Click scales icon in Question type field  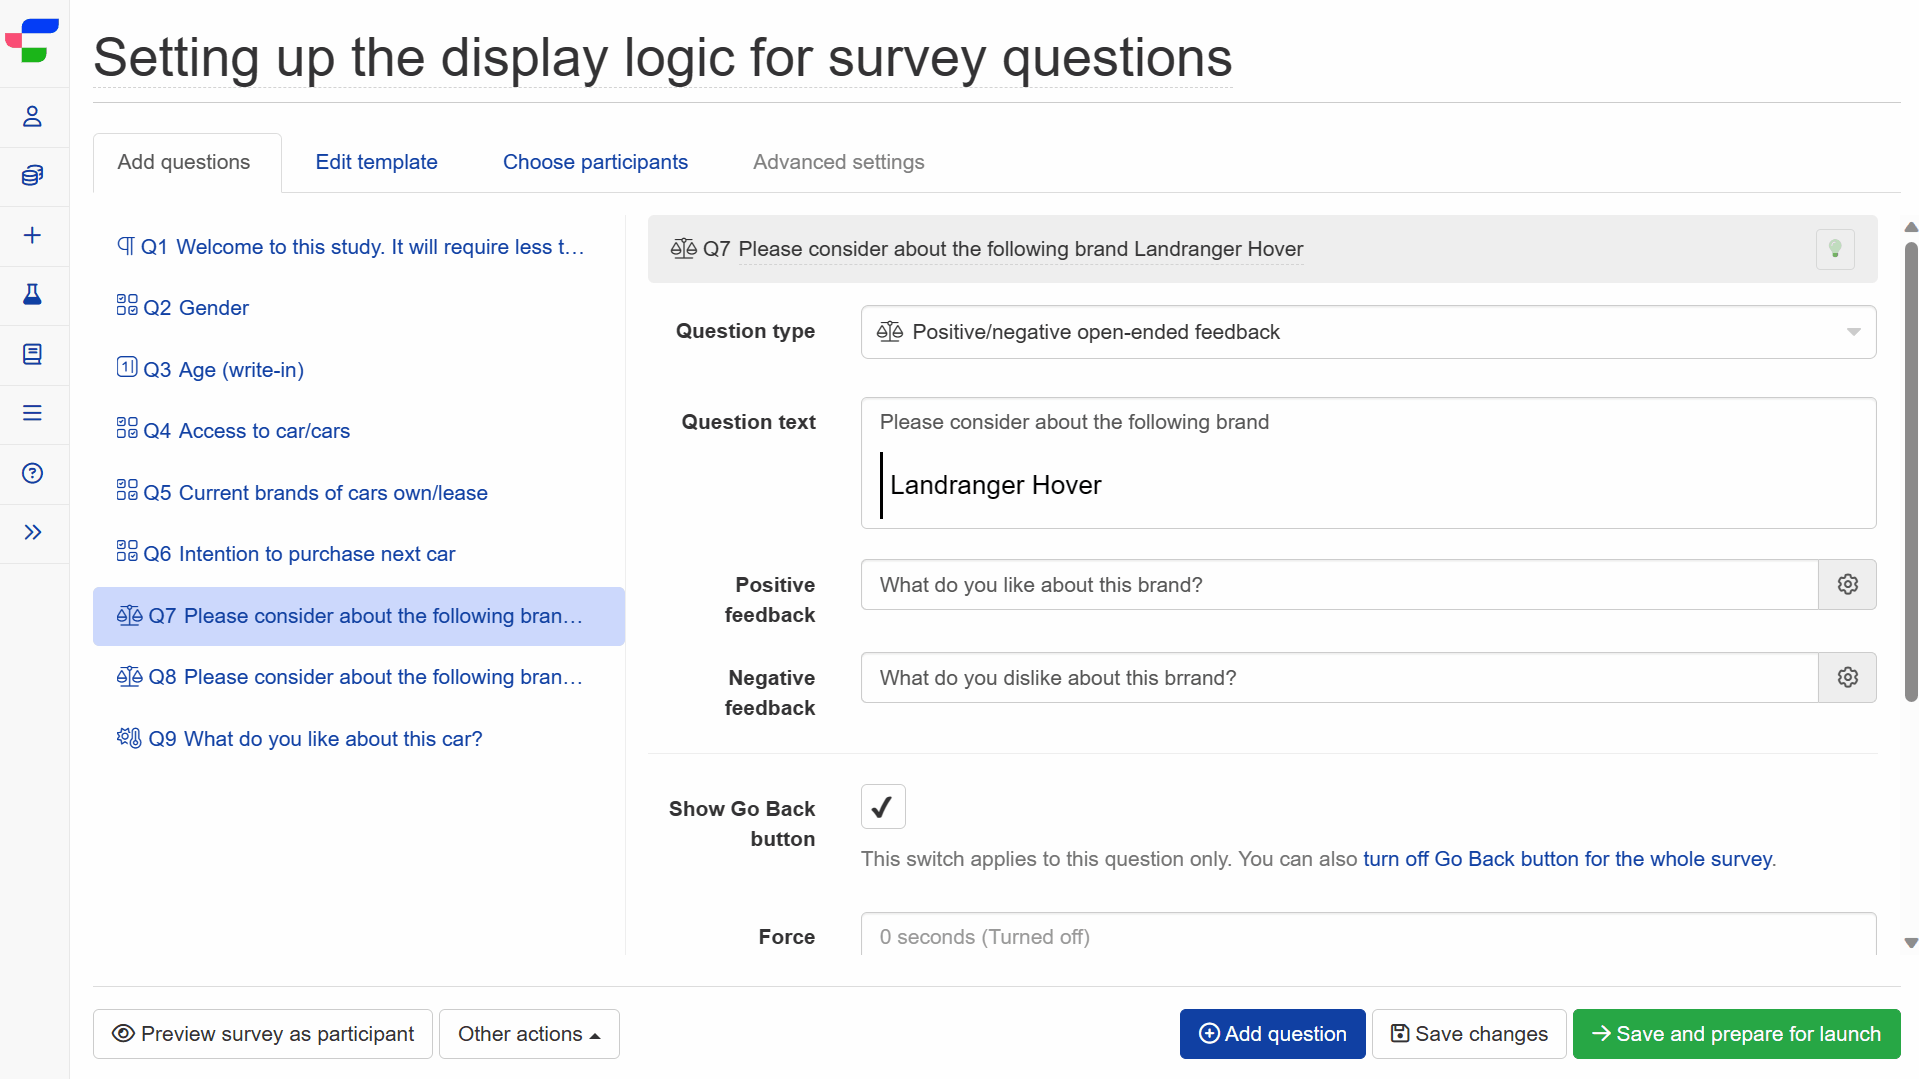point(890,331)
